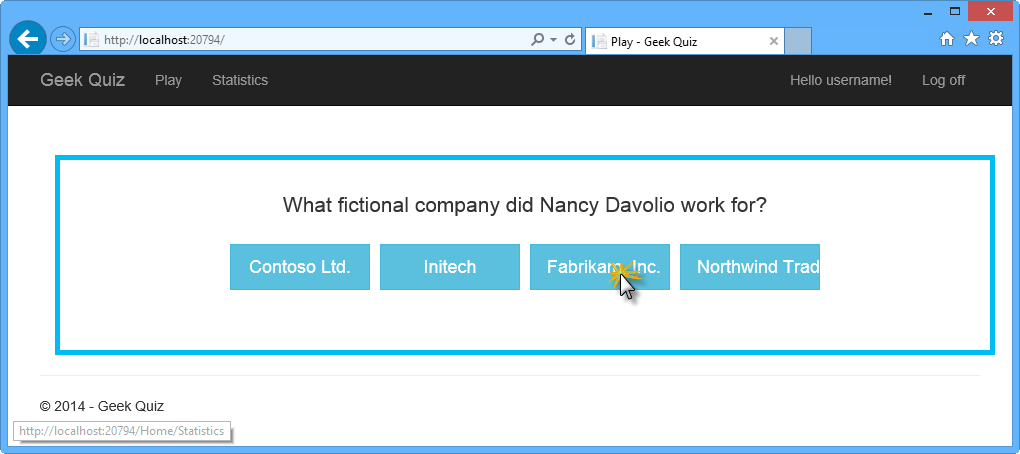Choose the Contoso Ltd. answer
1020x454 pixels.
click(300, 267)
